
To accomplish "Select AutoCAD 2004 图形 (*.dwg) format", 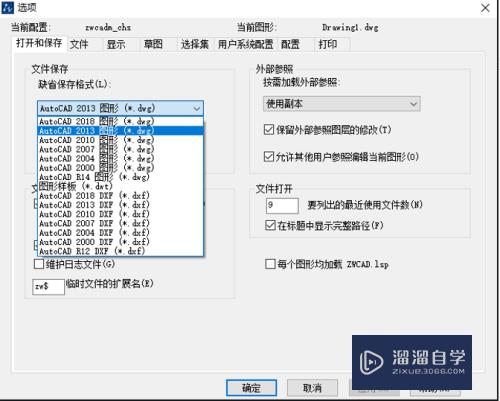I will click(120, 158).
